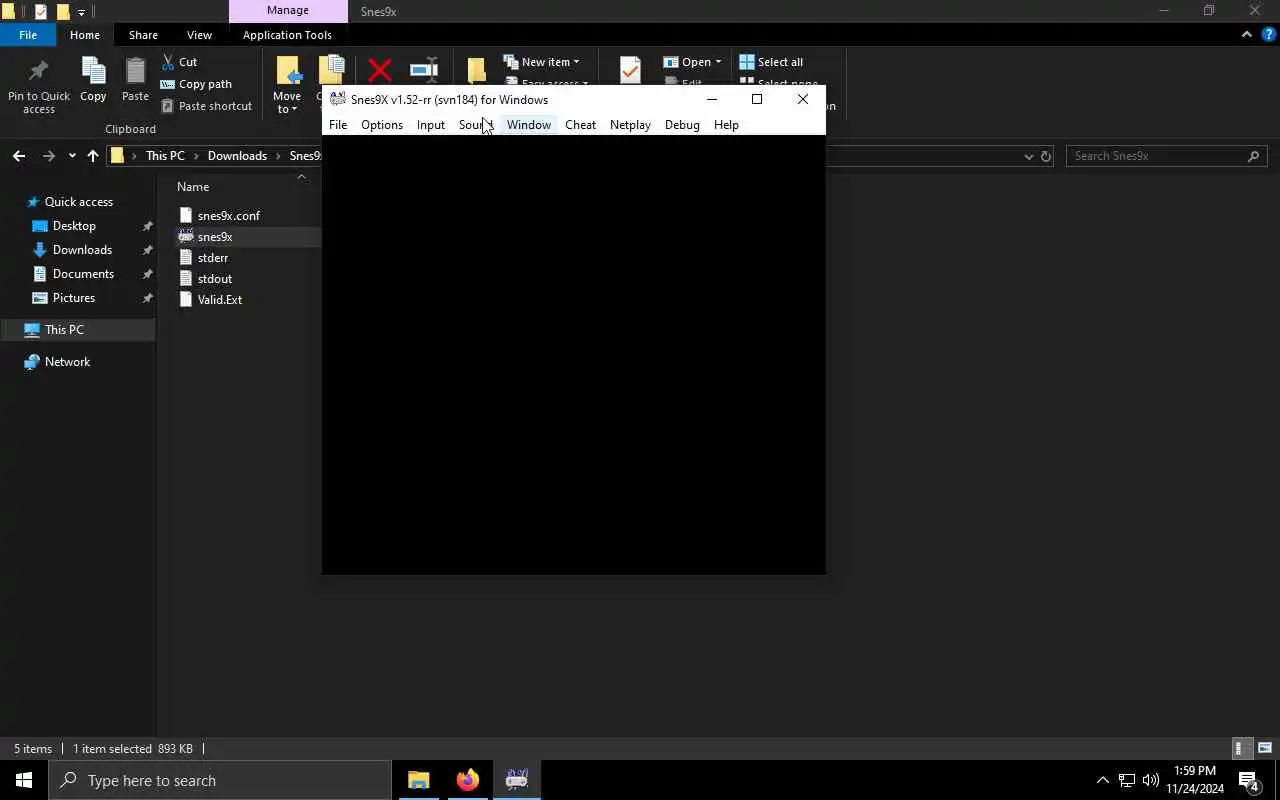The image size is (1280, 800).
Task: Select the Valid.Ext file
Action: (x=220, y=300)
